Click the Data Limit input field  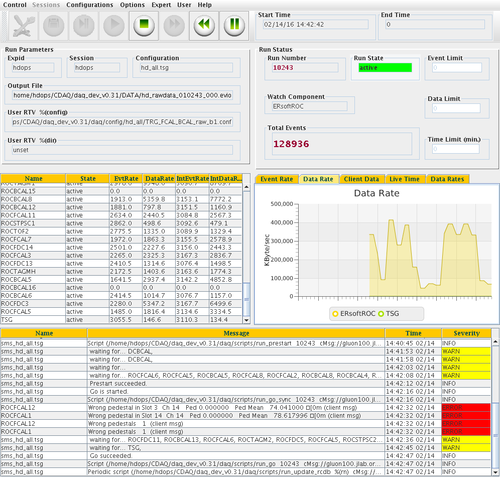[x=456, y=108]
